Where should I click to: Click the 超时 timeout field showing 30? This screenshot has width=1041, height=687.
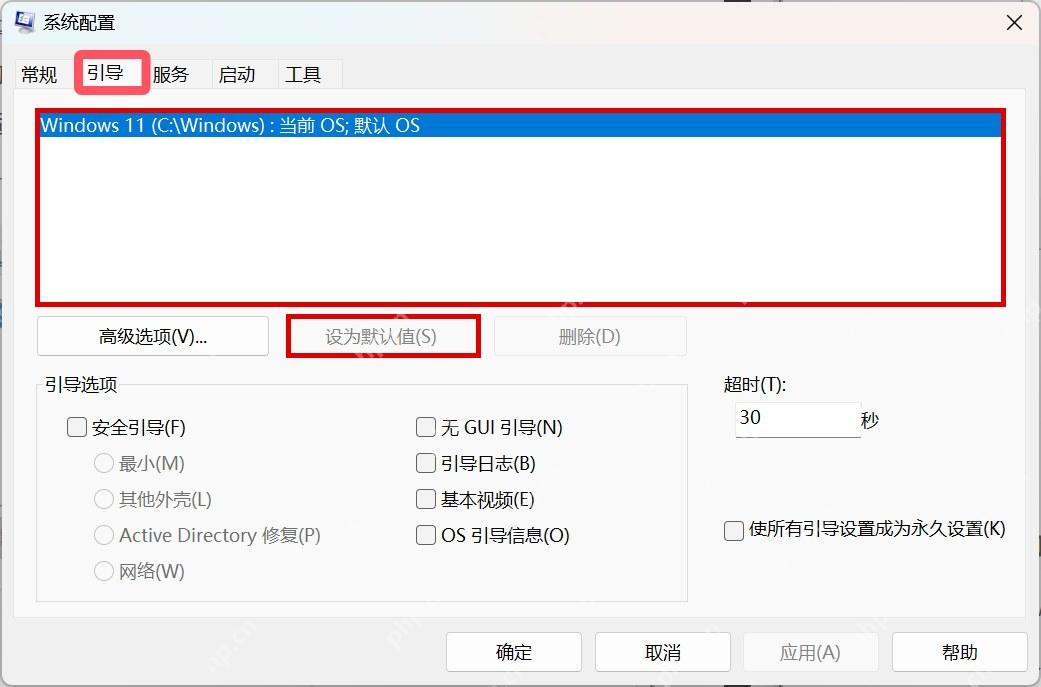pos(798,420)
